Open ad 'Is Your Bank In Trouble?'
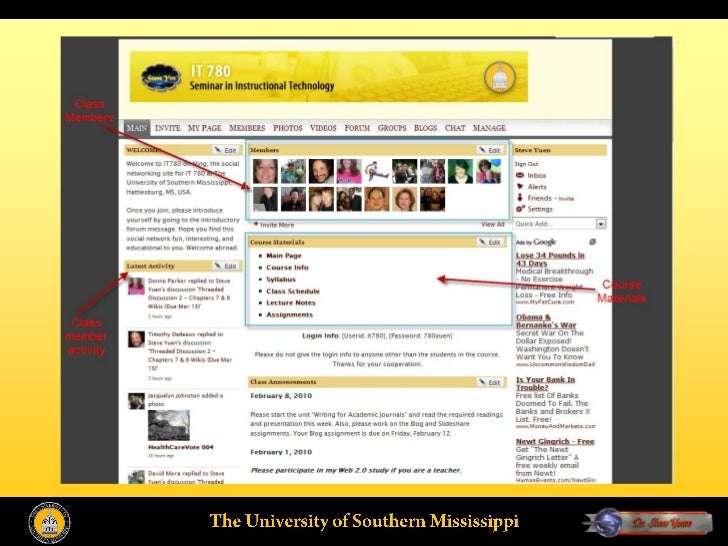 [x=546, y=384]
